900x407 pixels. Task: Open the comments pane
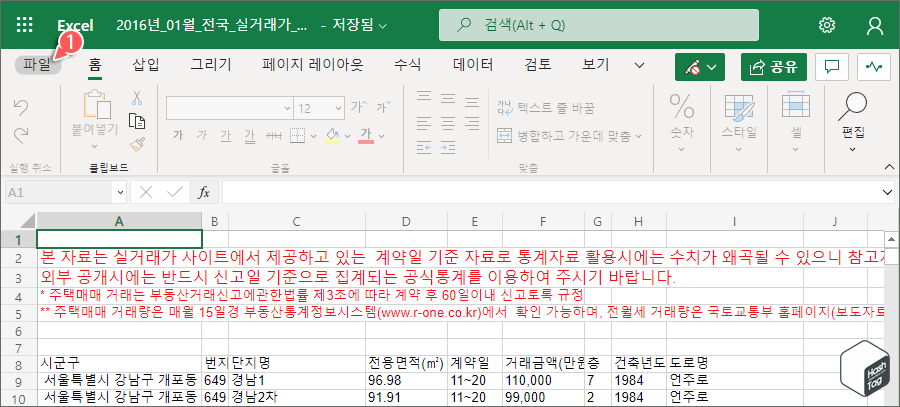tap(832, 67)
